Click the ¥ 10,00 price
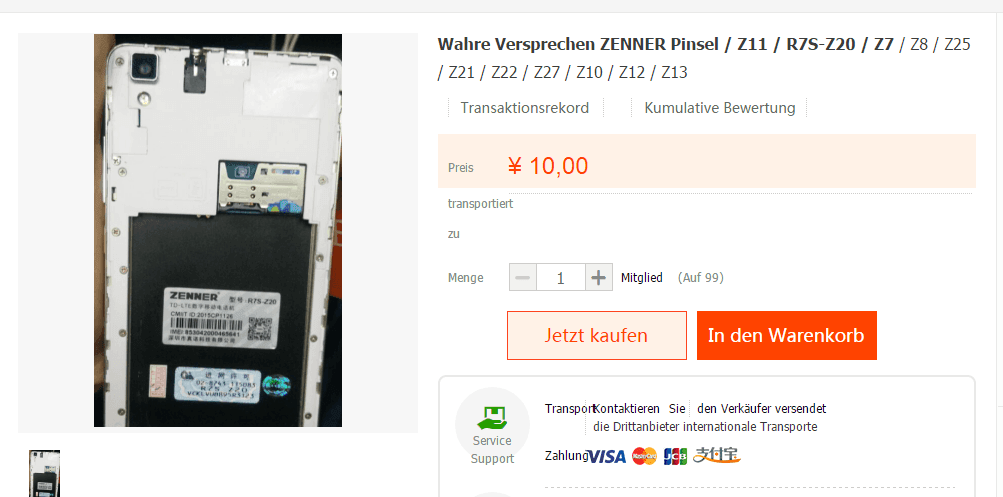This screenshot has width=1003, height=497. click(x=548, y=166)
